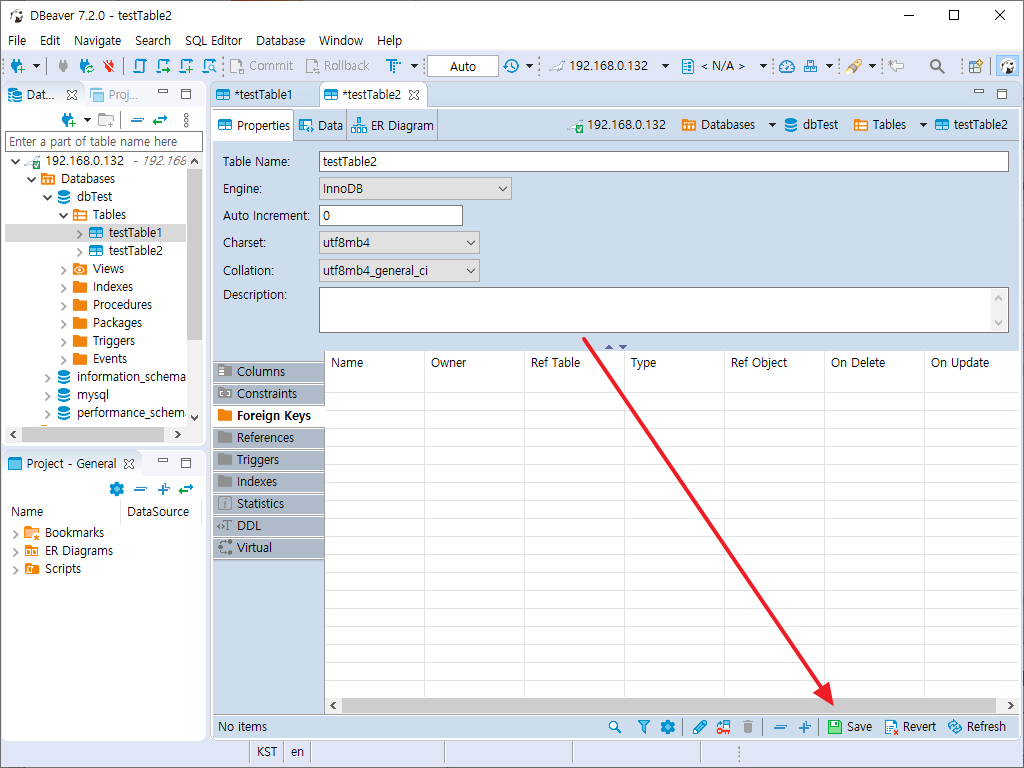Open the Collation utf8mb4_general_ci dropdown
Viewport: 1024px width, 768px height.
tap(399, 270)
